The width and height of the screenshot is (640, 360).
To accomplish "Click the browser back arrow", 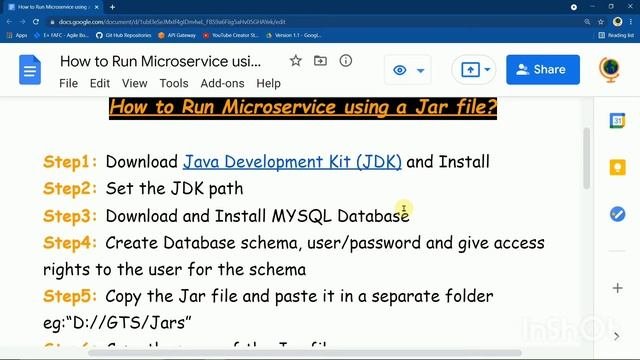I will pos(9,22).
